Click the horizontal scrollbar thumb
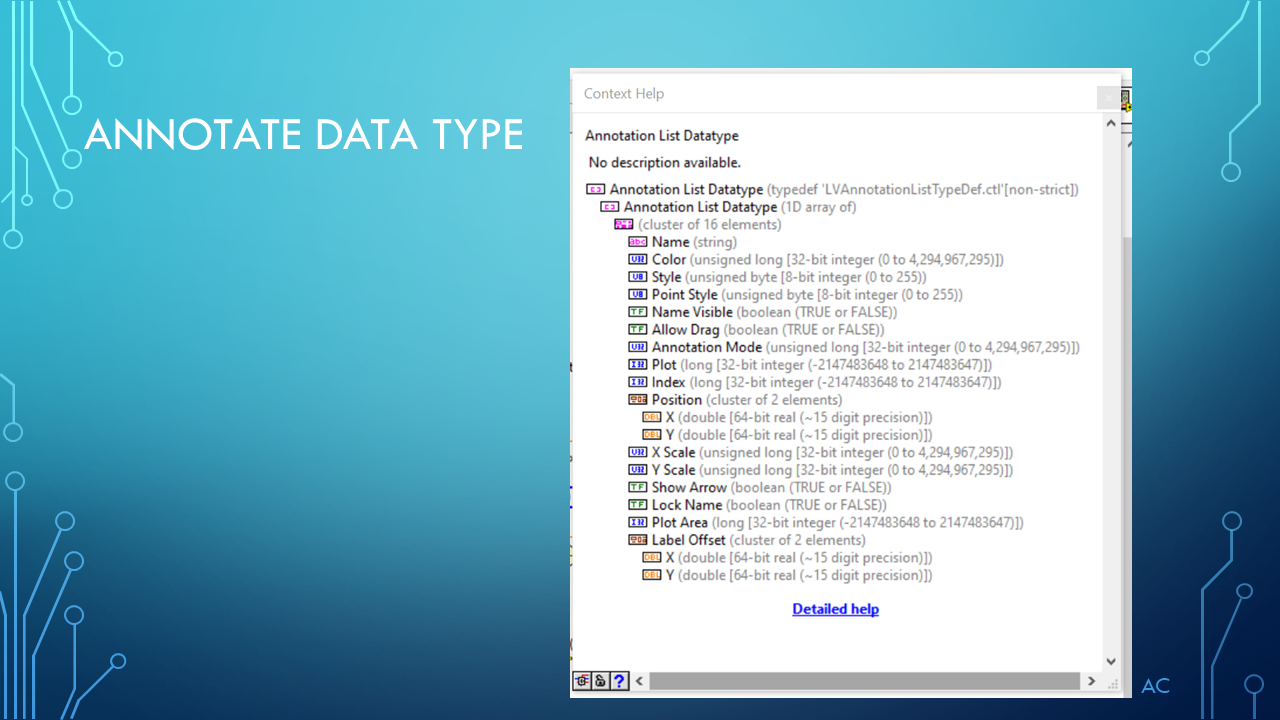This screenshot has width=1280, height=720. [x=865, y=681]
